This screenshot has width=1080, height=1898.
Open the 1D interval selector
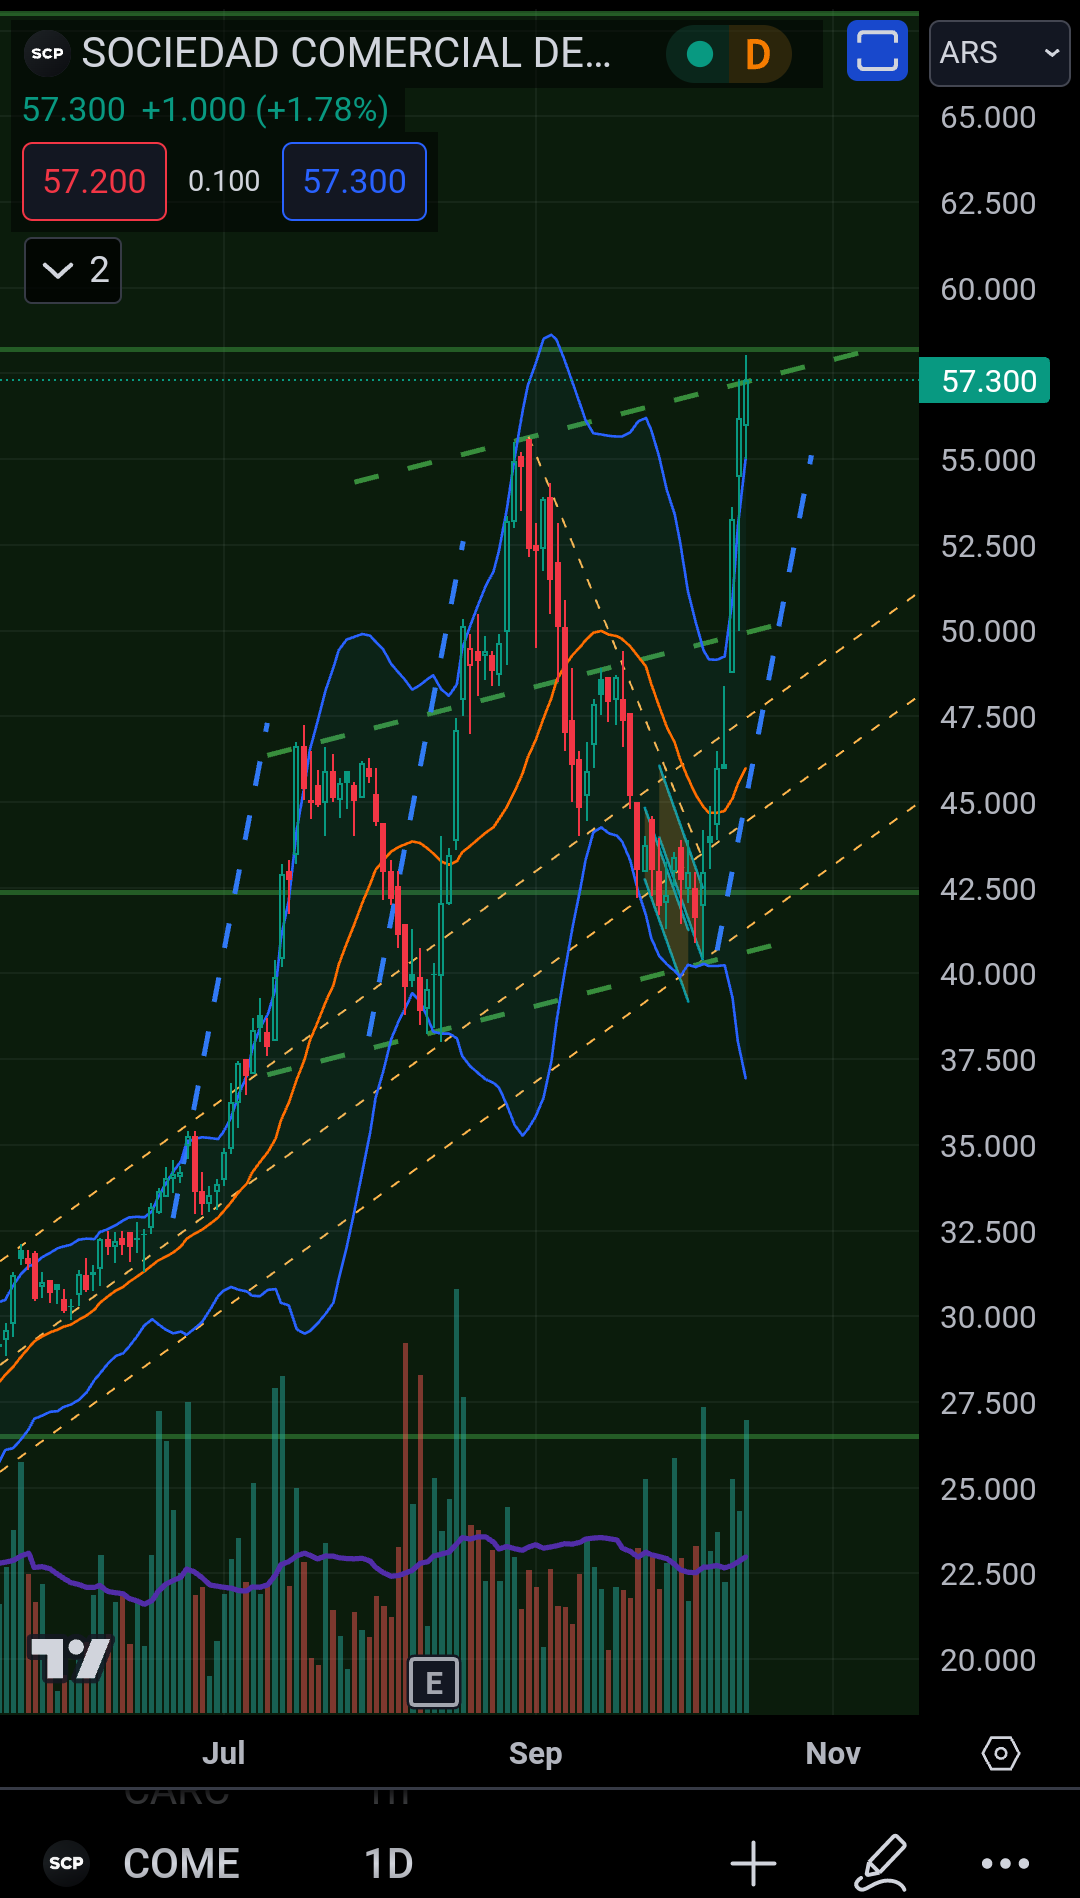pyautogui.click(x=388, y=1863)
